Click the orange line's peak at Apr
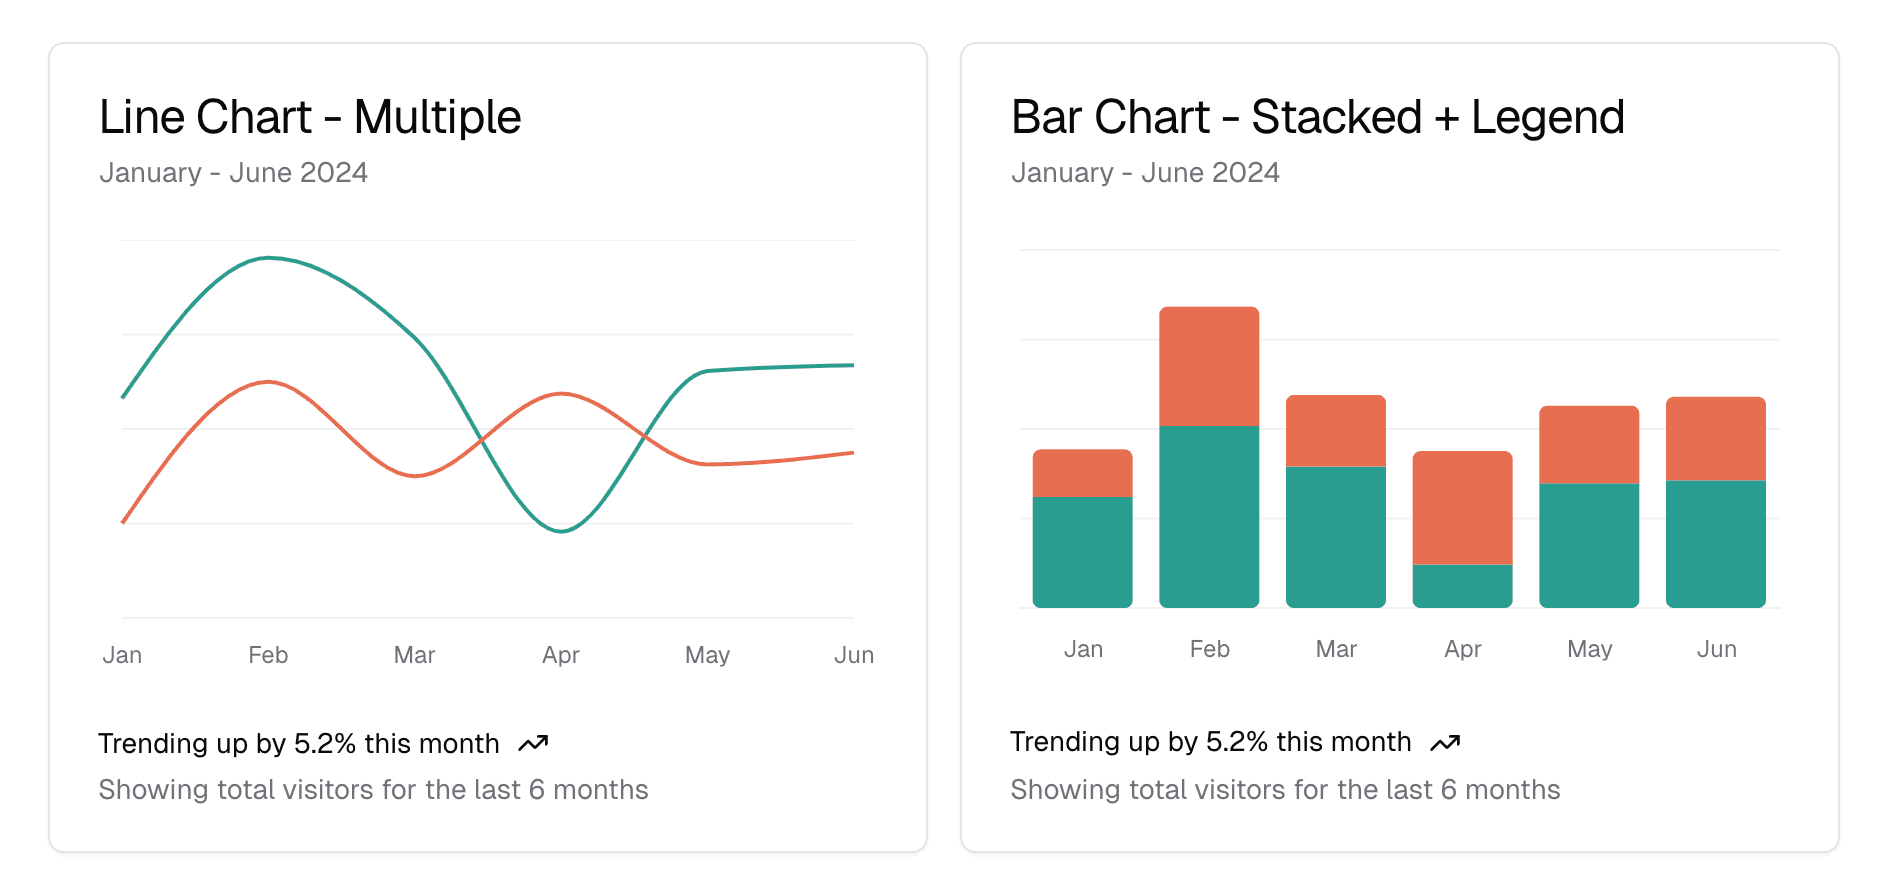This screenshot has width=1890, height=876. tap(562, 394)
